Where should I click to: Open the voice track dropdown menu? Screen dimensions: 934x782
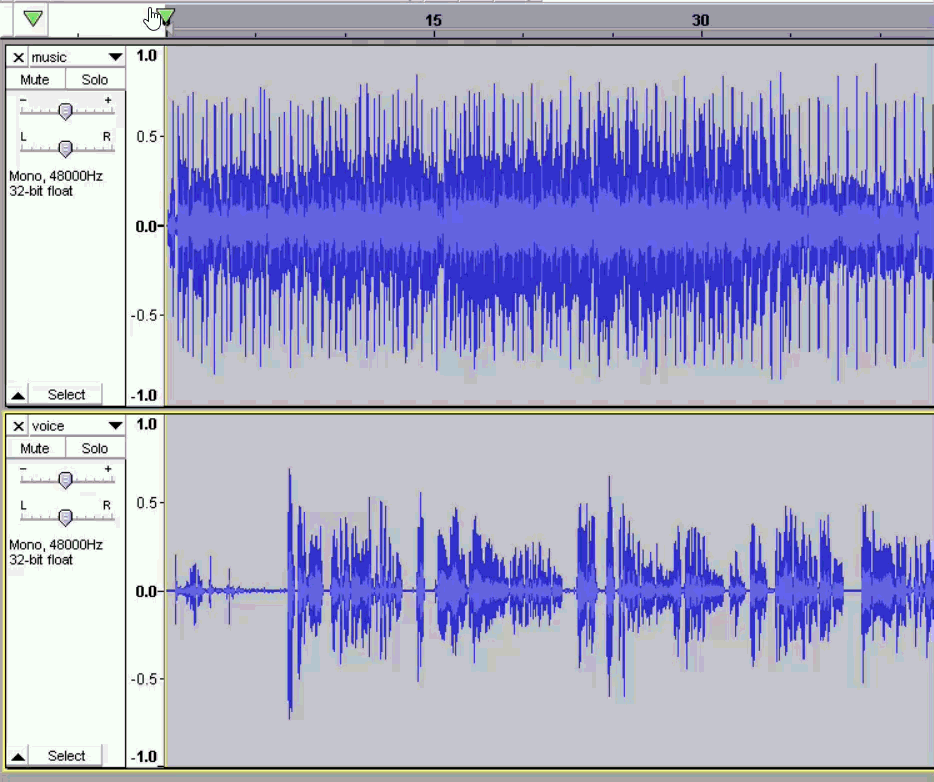pyautogui.click(x=115, y=426)
